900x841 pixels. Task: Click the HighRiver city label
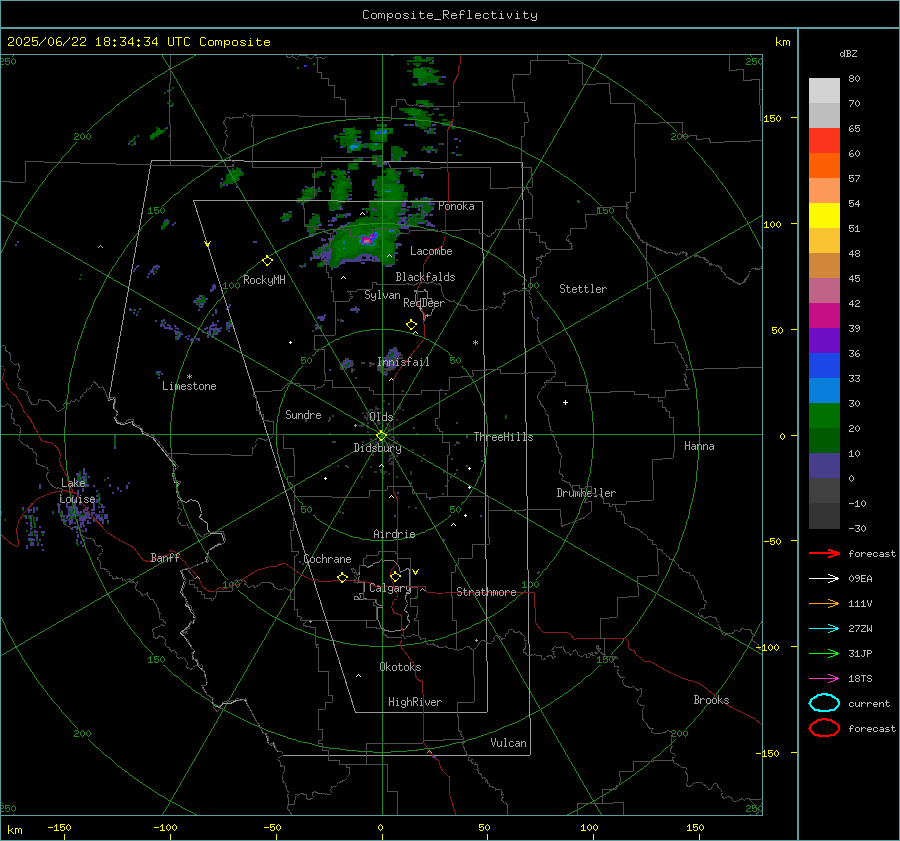pos(415,702)
